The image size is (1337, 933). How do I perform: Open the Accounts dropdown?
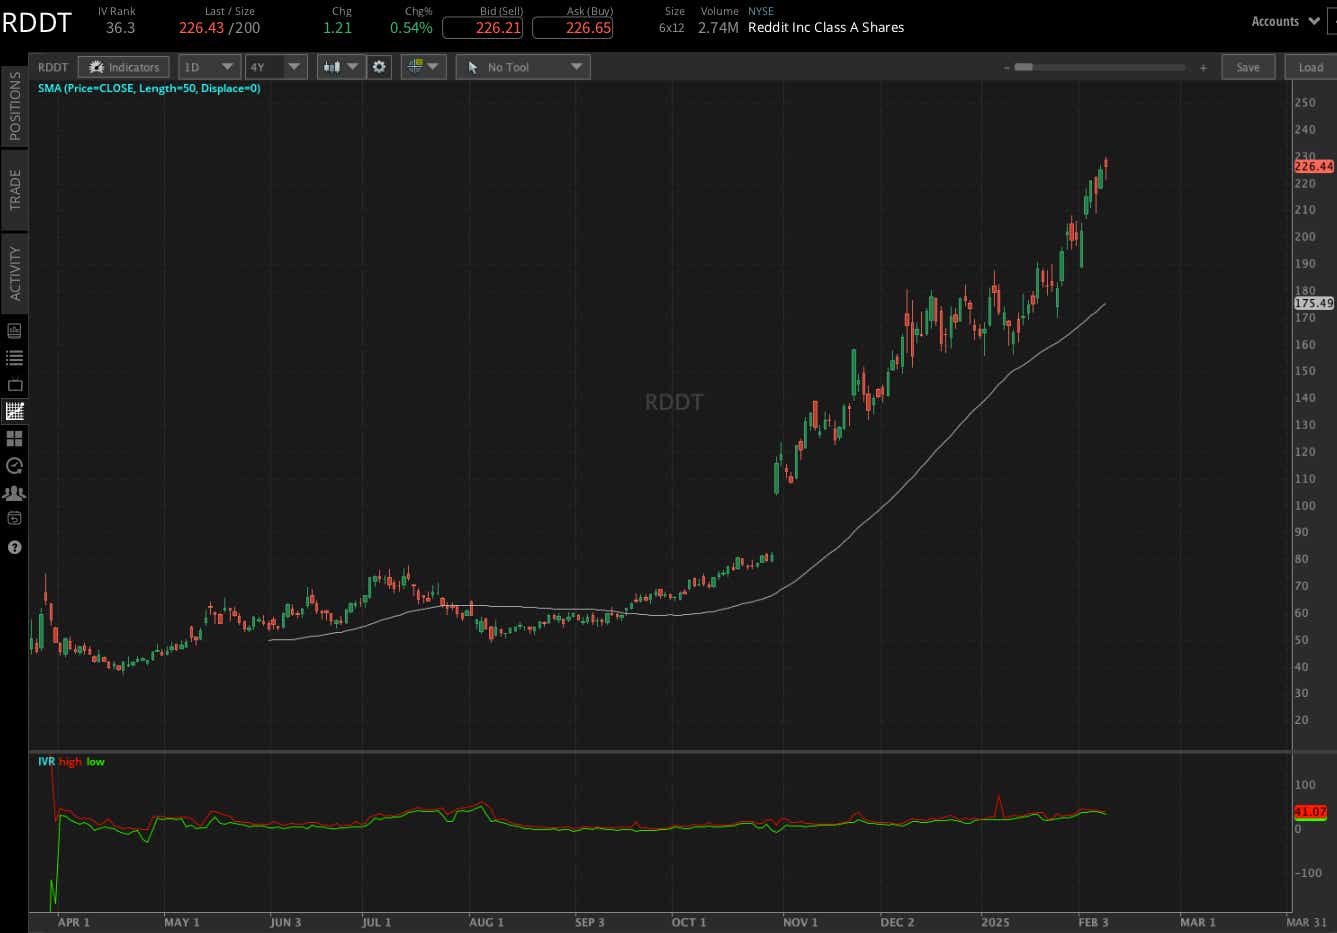coord(1284,20)
